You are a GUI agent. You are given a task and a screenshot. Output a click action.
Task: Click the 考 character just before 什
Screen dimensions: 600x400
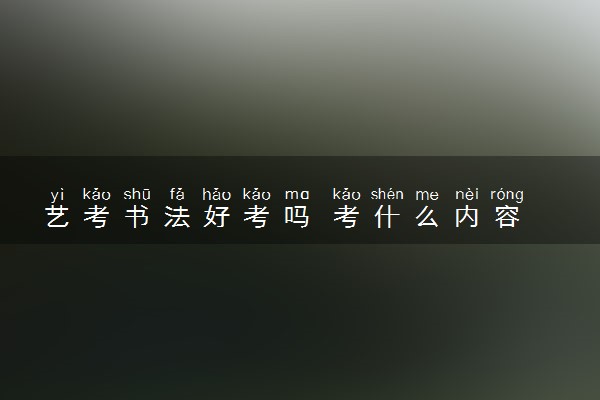pyautogui.click(x=346, y=217)
